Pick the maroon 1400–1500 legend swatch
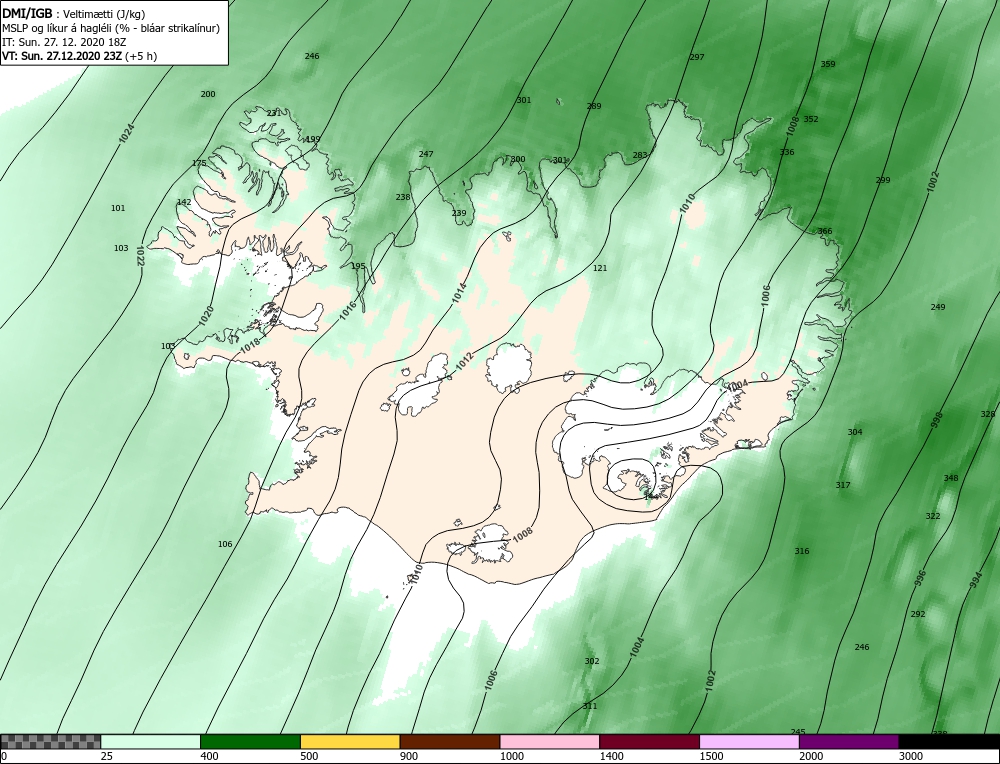 [649, 741]
